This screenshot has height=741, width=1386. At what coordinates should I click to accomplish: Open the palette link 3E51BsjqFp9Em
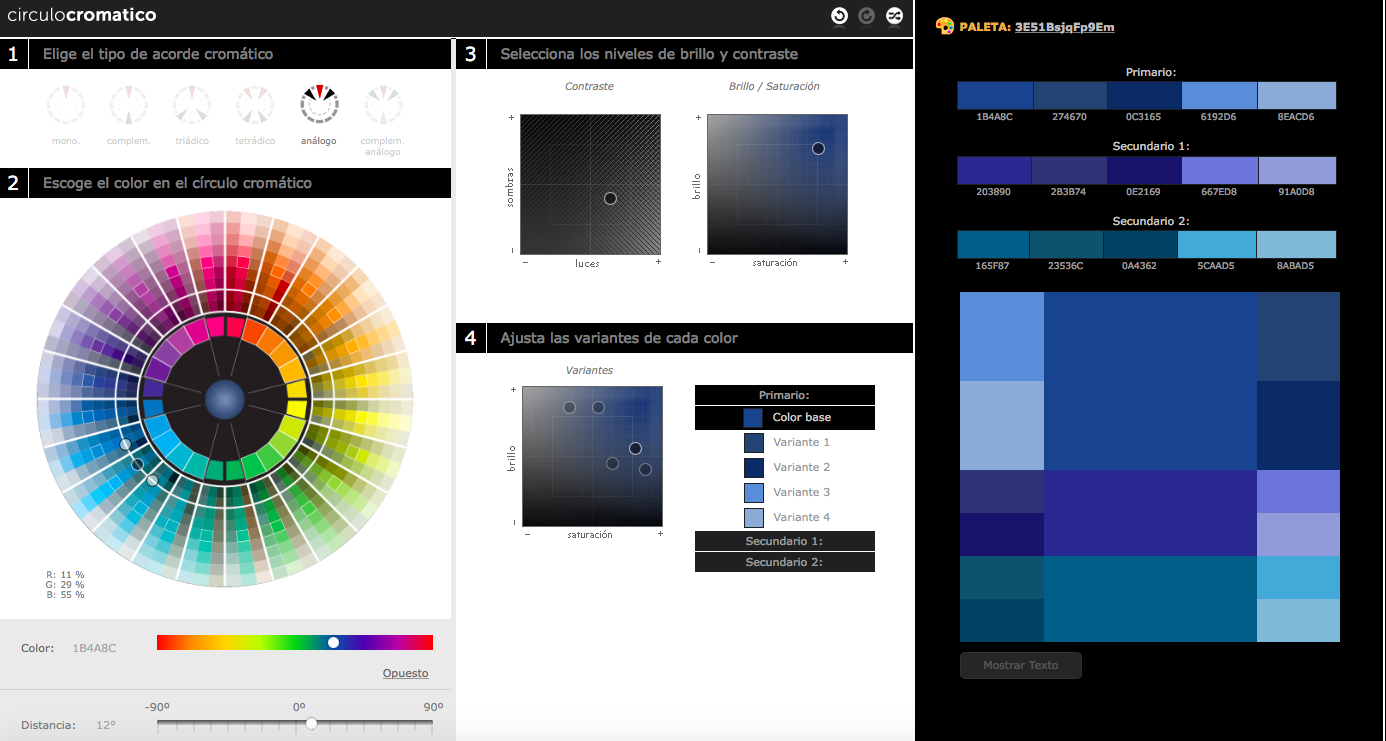1064,27
